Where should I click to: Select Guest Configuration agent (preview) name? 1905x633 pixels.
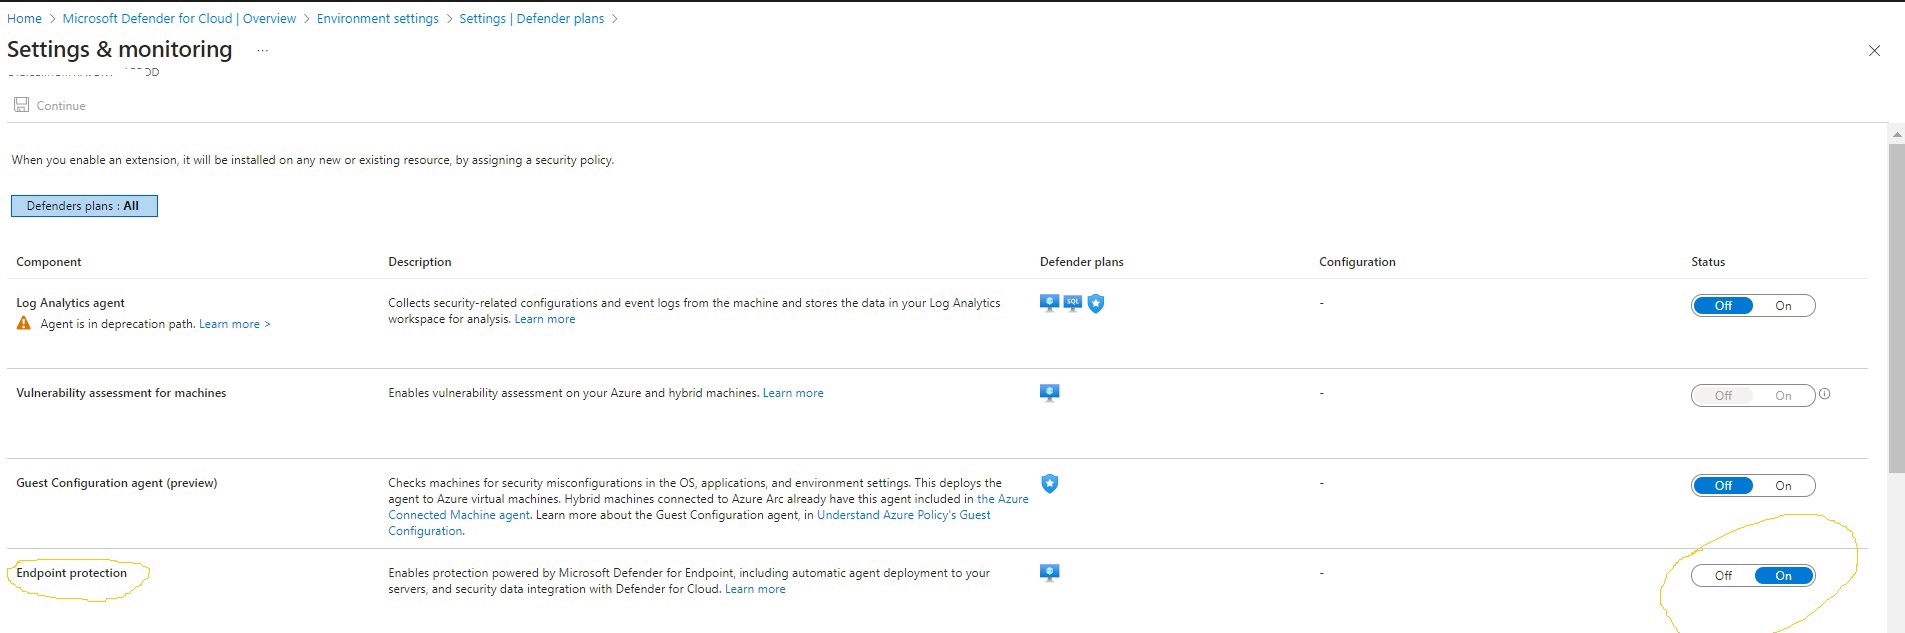click(116, 483)
